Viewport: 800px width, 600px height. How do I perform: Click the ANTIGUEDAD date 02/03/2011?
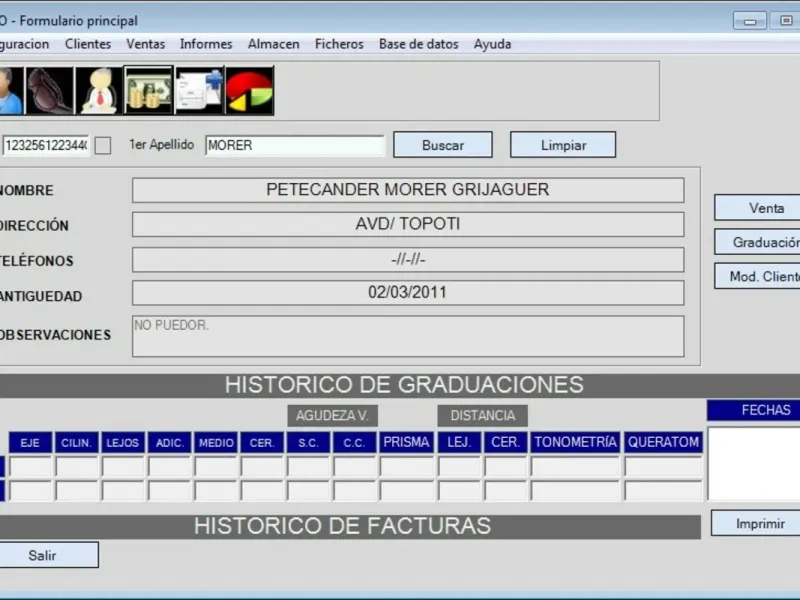(x=408, y=293)
